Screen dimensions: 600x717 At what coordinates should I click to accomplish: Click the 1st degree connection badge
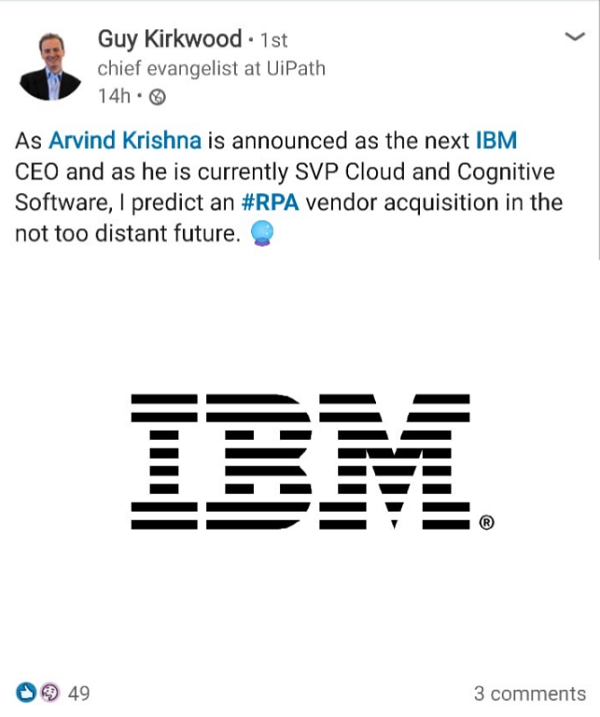click(273, 41)
